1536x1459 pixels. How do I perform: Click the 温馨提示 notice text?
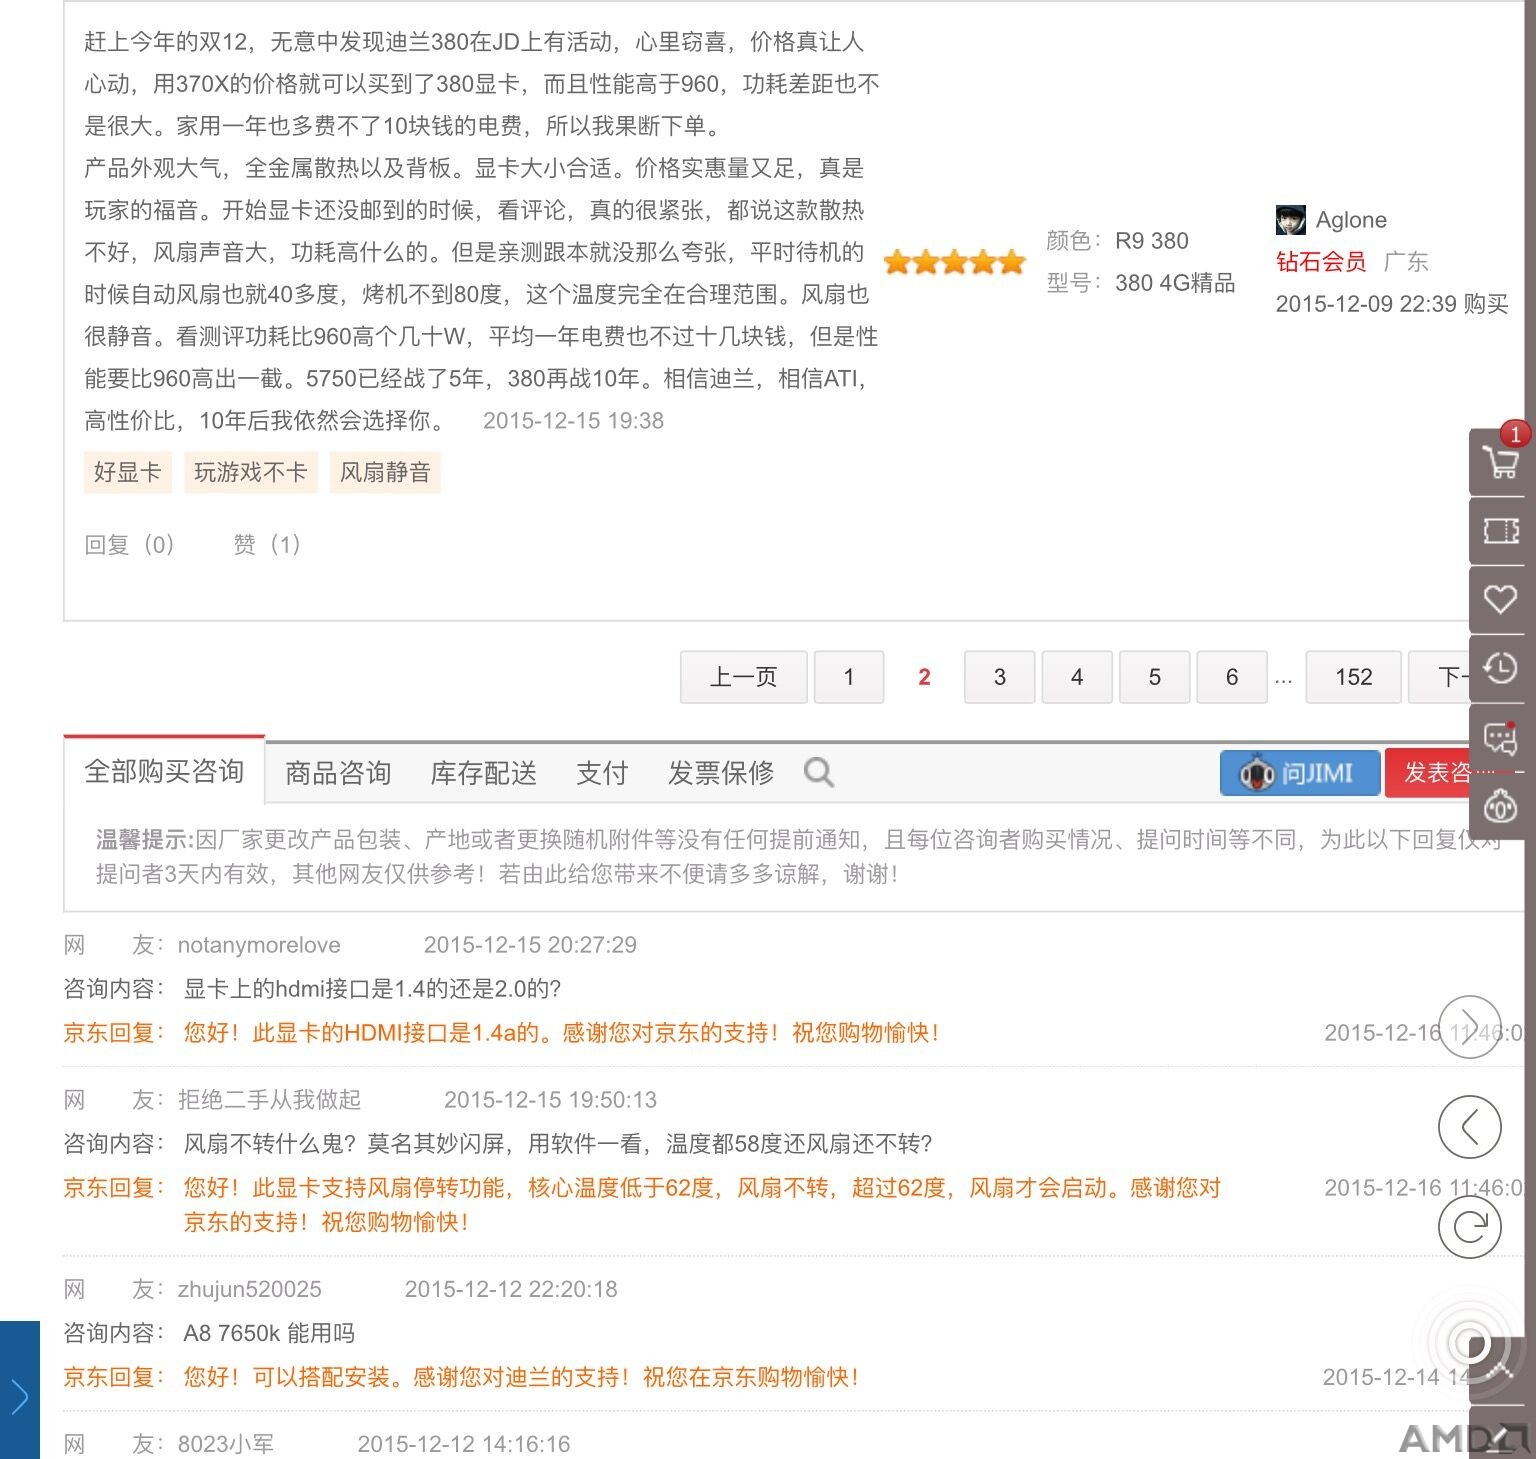pyautogui.click(x=798, y=857)
